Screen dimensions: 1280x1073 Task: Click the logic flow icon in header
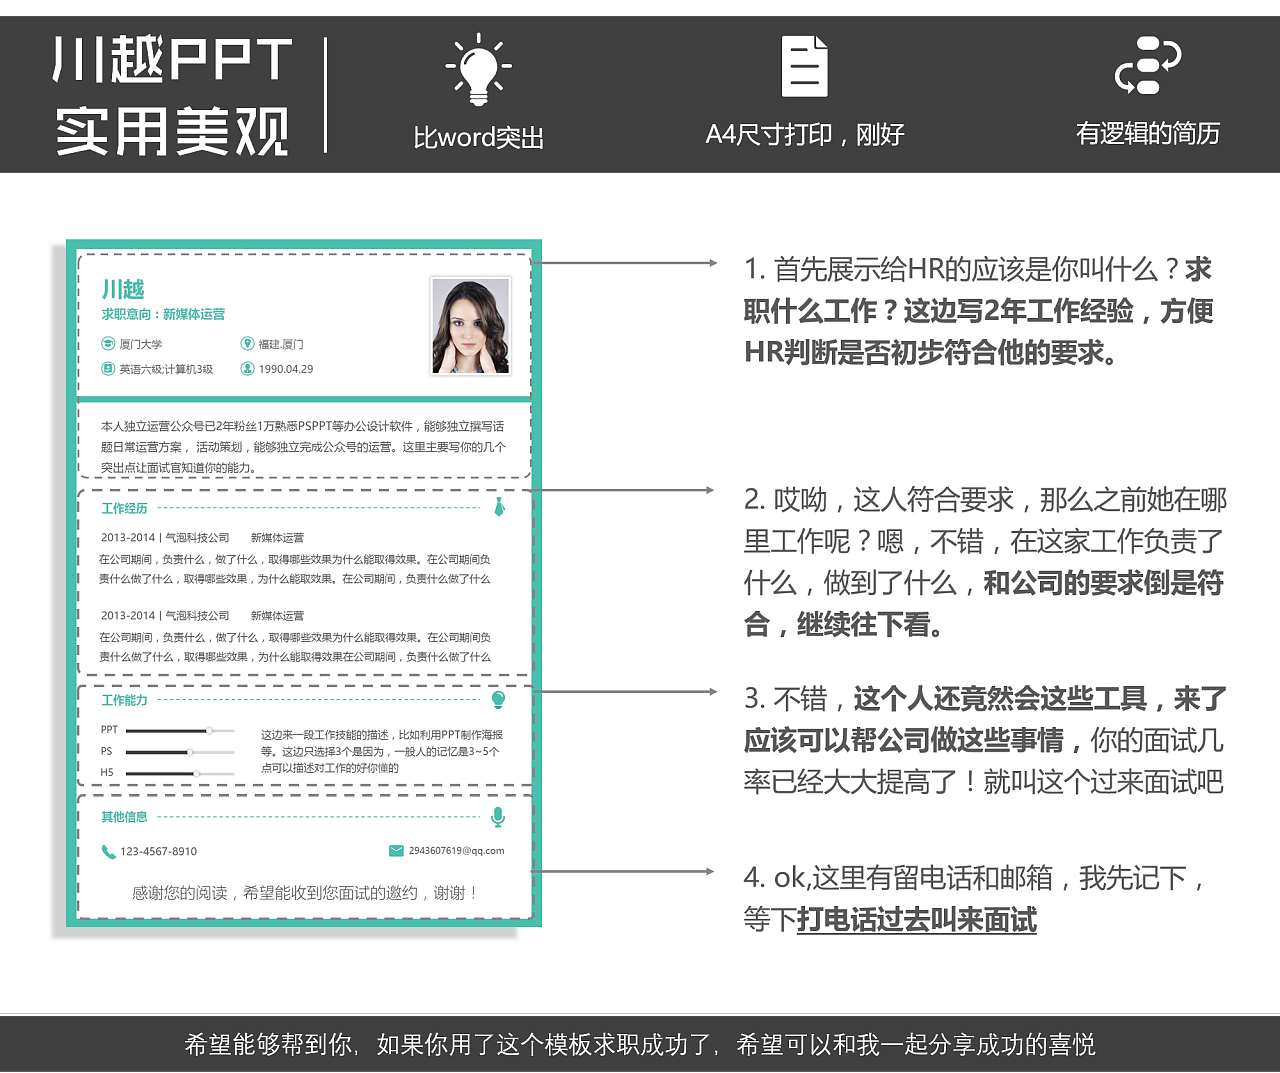[1147, 66]
